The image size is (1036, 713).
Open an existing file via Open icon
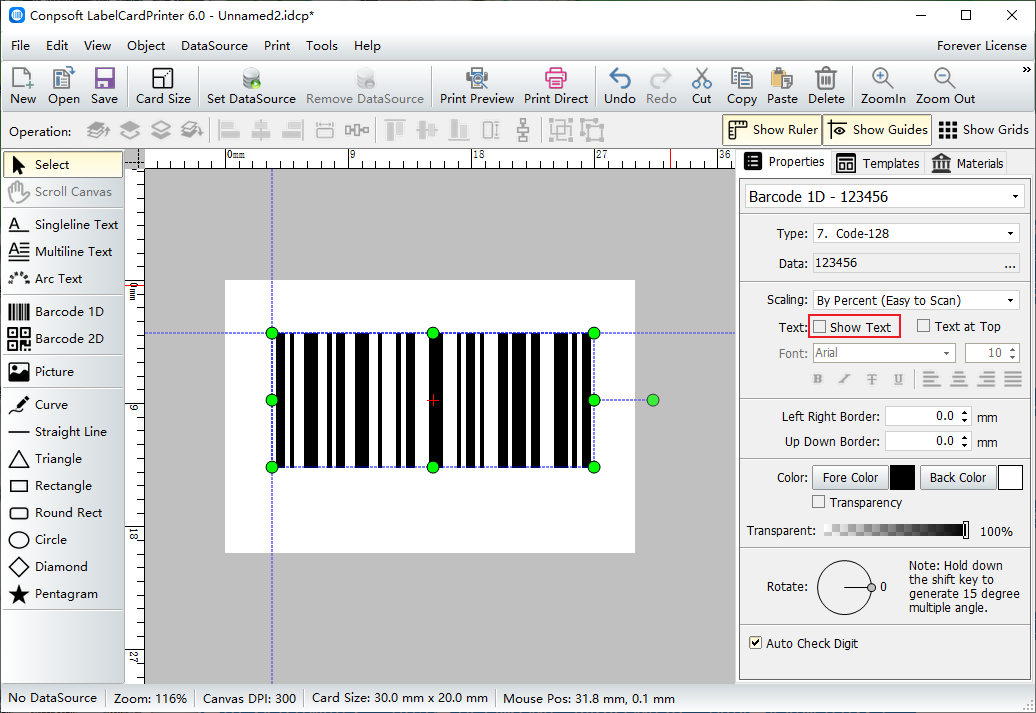pyautogui.click(x=63, y=86)
